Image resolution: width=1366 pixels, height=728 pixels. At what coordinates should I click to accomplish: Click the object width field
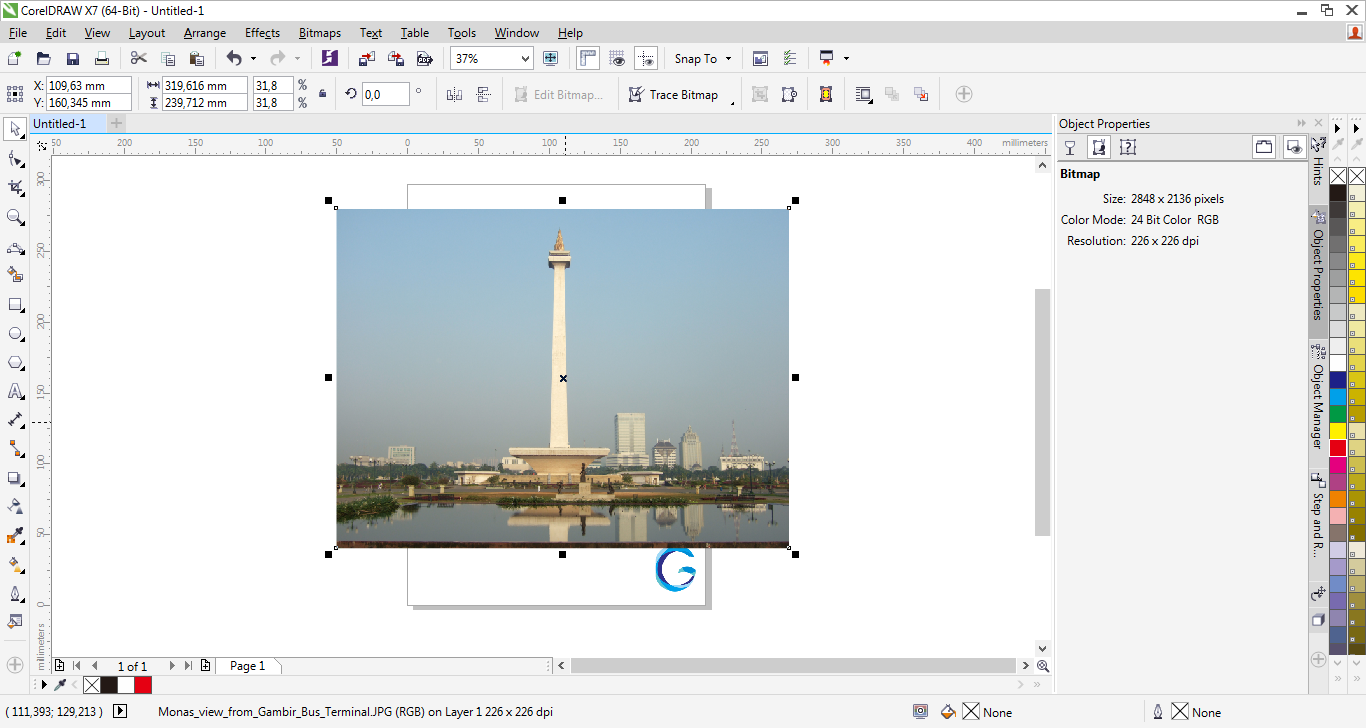pyautogui.click(x=204, y=86)
